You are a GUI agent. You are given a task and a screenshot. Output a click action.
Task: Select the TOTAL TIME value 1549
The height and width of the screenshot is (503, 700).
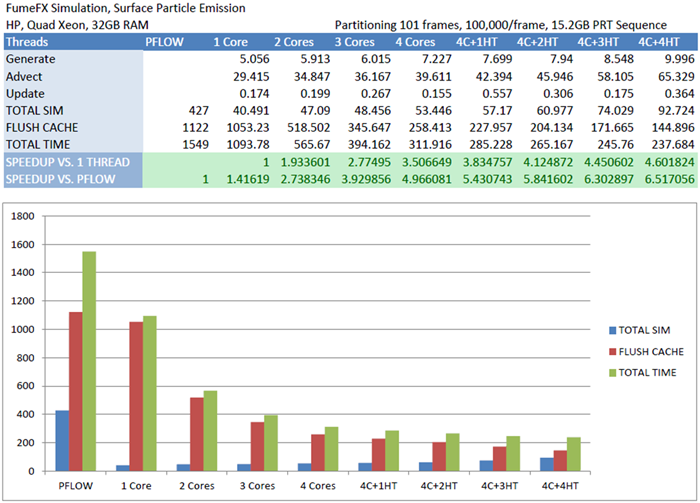(x=196, y=145)
